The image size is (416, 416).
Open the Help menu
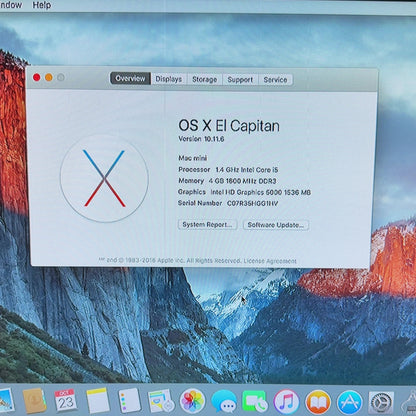tap(42, 5)
